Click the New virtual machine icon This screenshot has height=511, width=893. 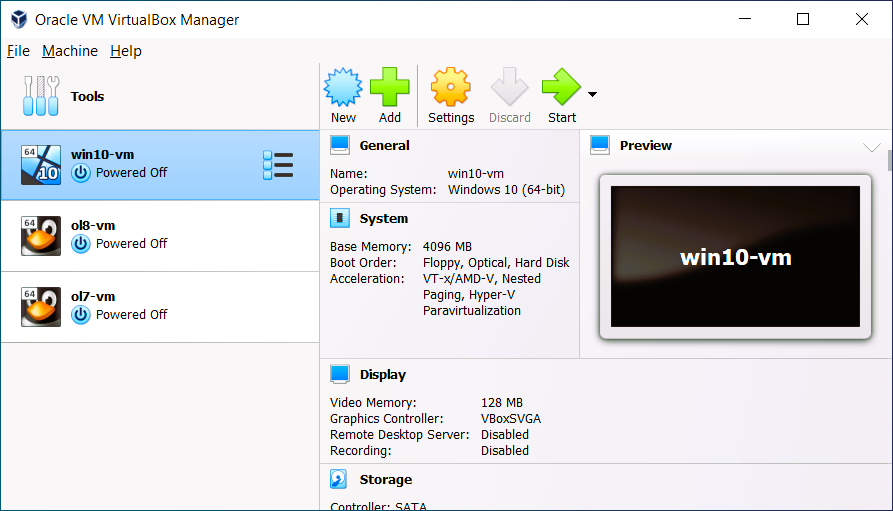(343, 87)
